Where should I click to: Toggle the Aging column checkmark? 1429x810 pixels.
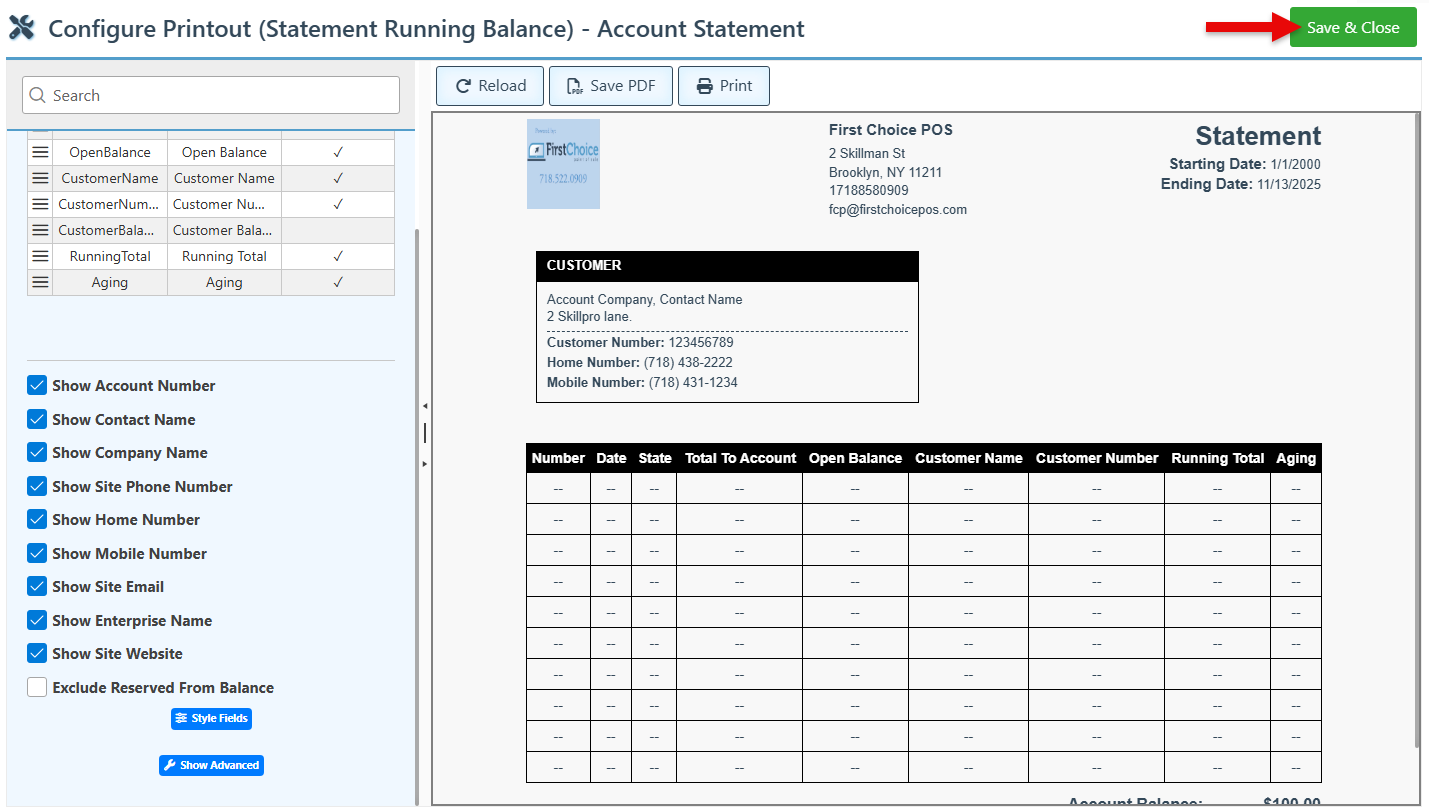tap(338, 282)
